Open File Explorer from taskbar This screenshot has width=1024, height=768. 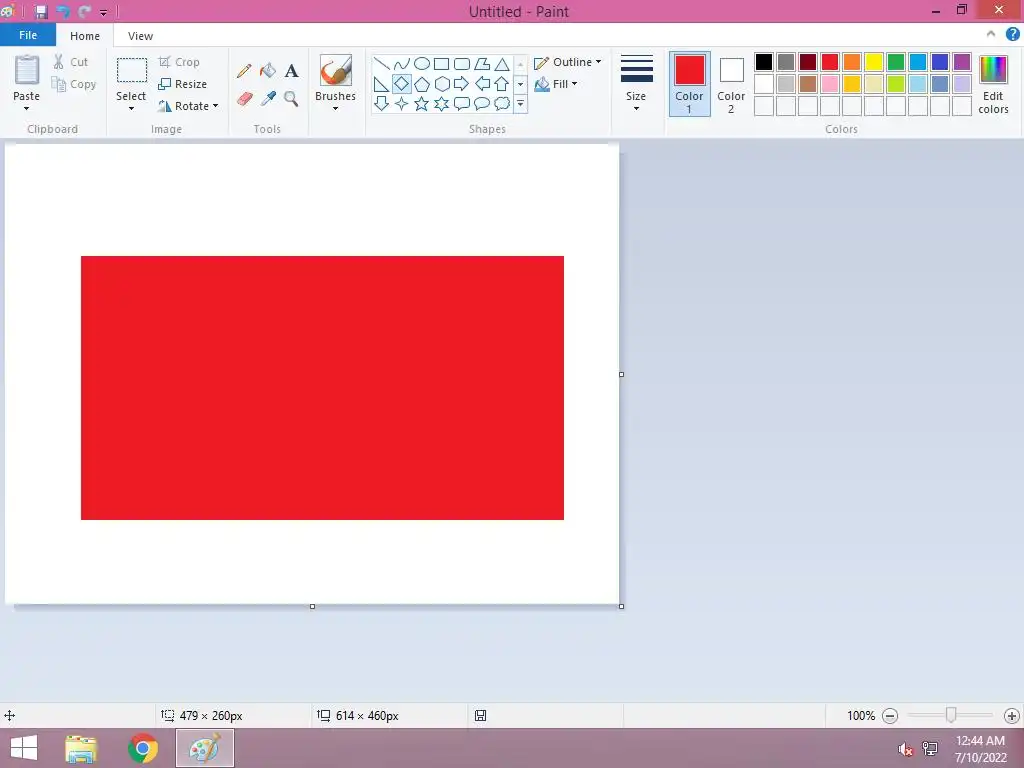(x=81, y=748)
